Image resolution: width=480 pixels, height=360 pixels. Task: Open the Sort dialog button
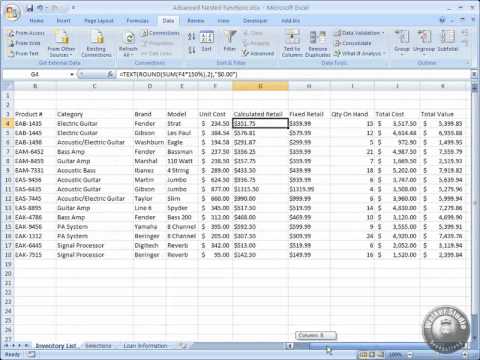pyautogui.click(x=207, y=41)
